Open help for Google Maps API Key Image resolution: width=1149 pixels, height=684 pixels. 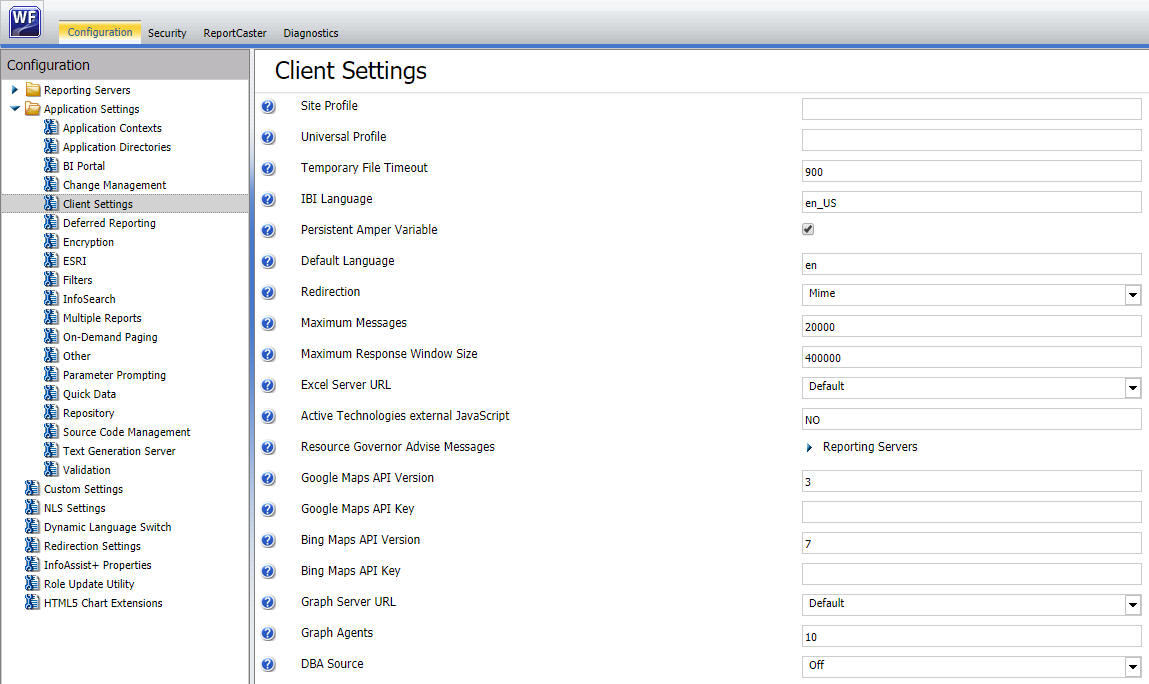269,510
